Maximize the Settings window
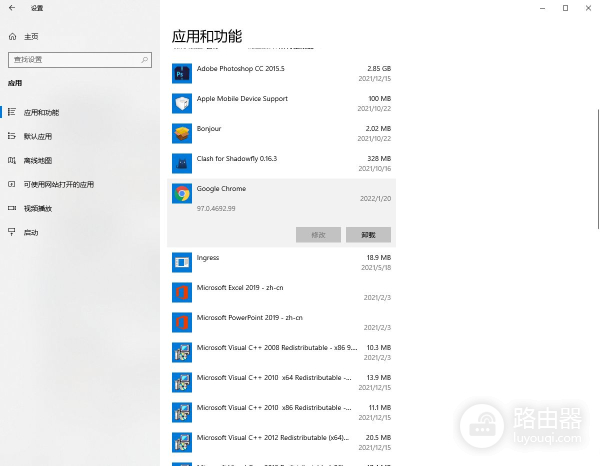Screen dimensions: 600x466 [x=565, y=8]
